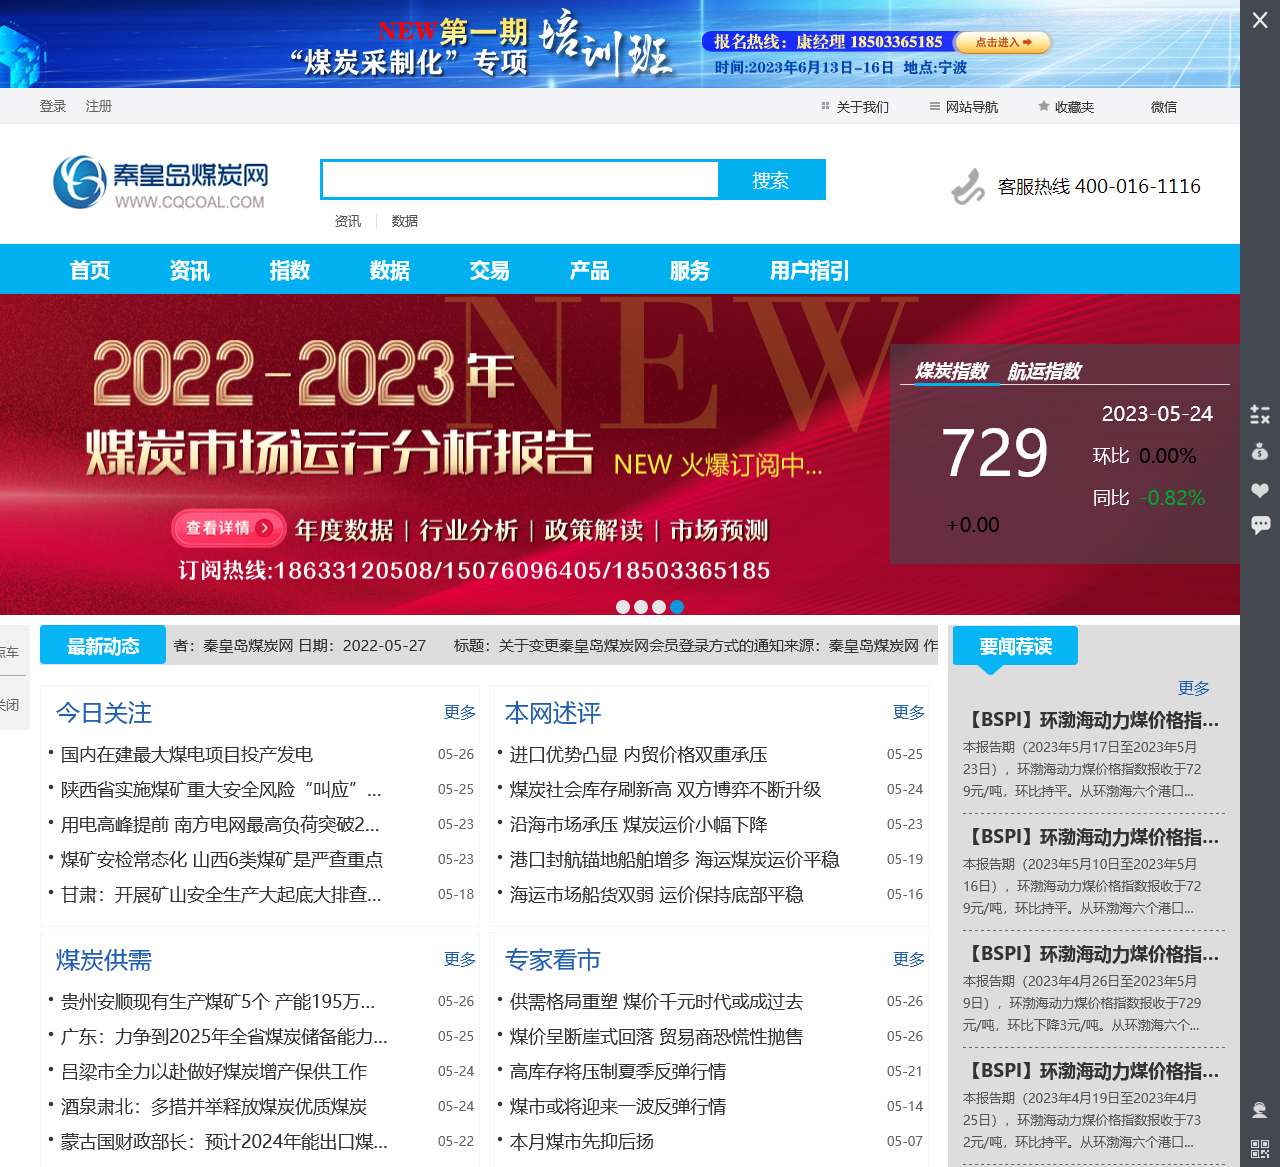Click the phone icon beside 客服热线
This screenshot has width=1280, height=1167.
point(968,187)
